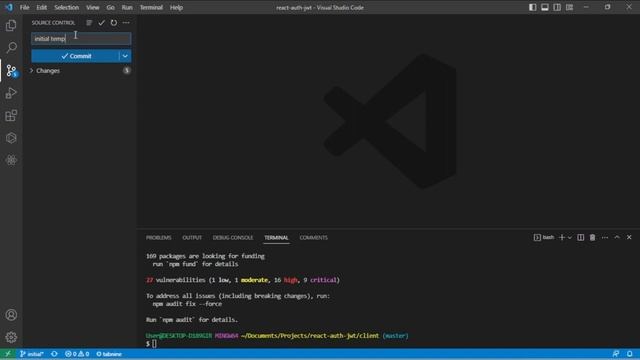Image resolution: width=640 pixels, height=360 pixels.
Task: Click View as Tree icon in Source Control header
Action: point(89,23)
